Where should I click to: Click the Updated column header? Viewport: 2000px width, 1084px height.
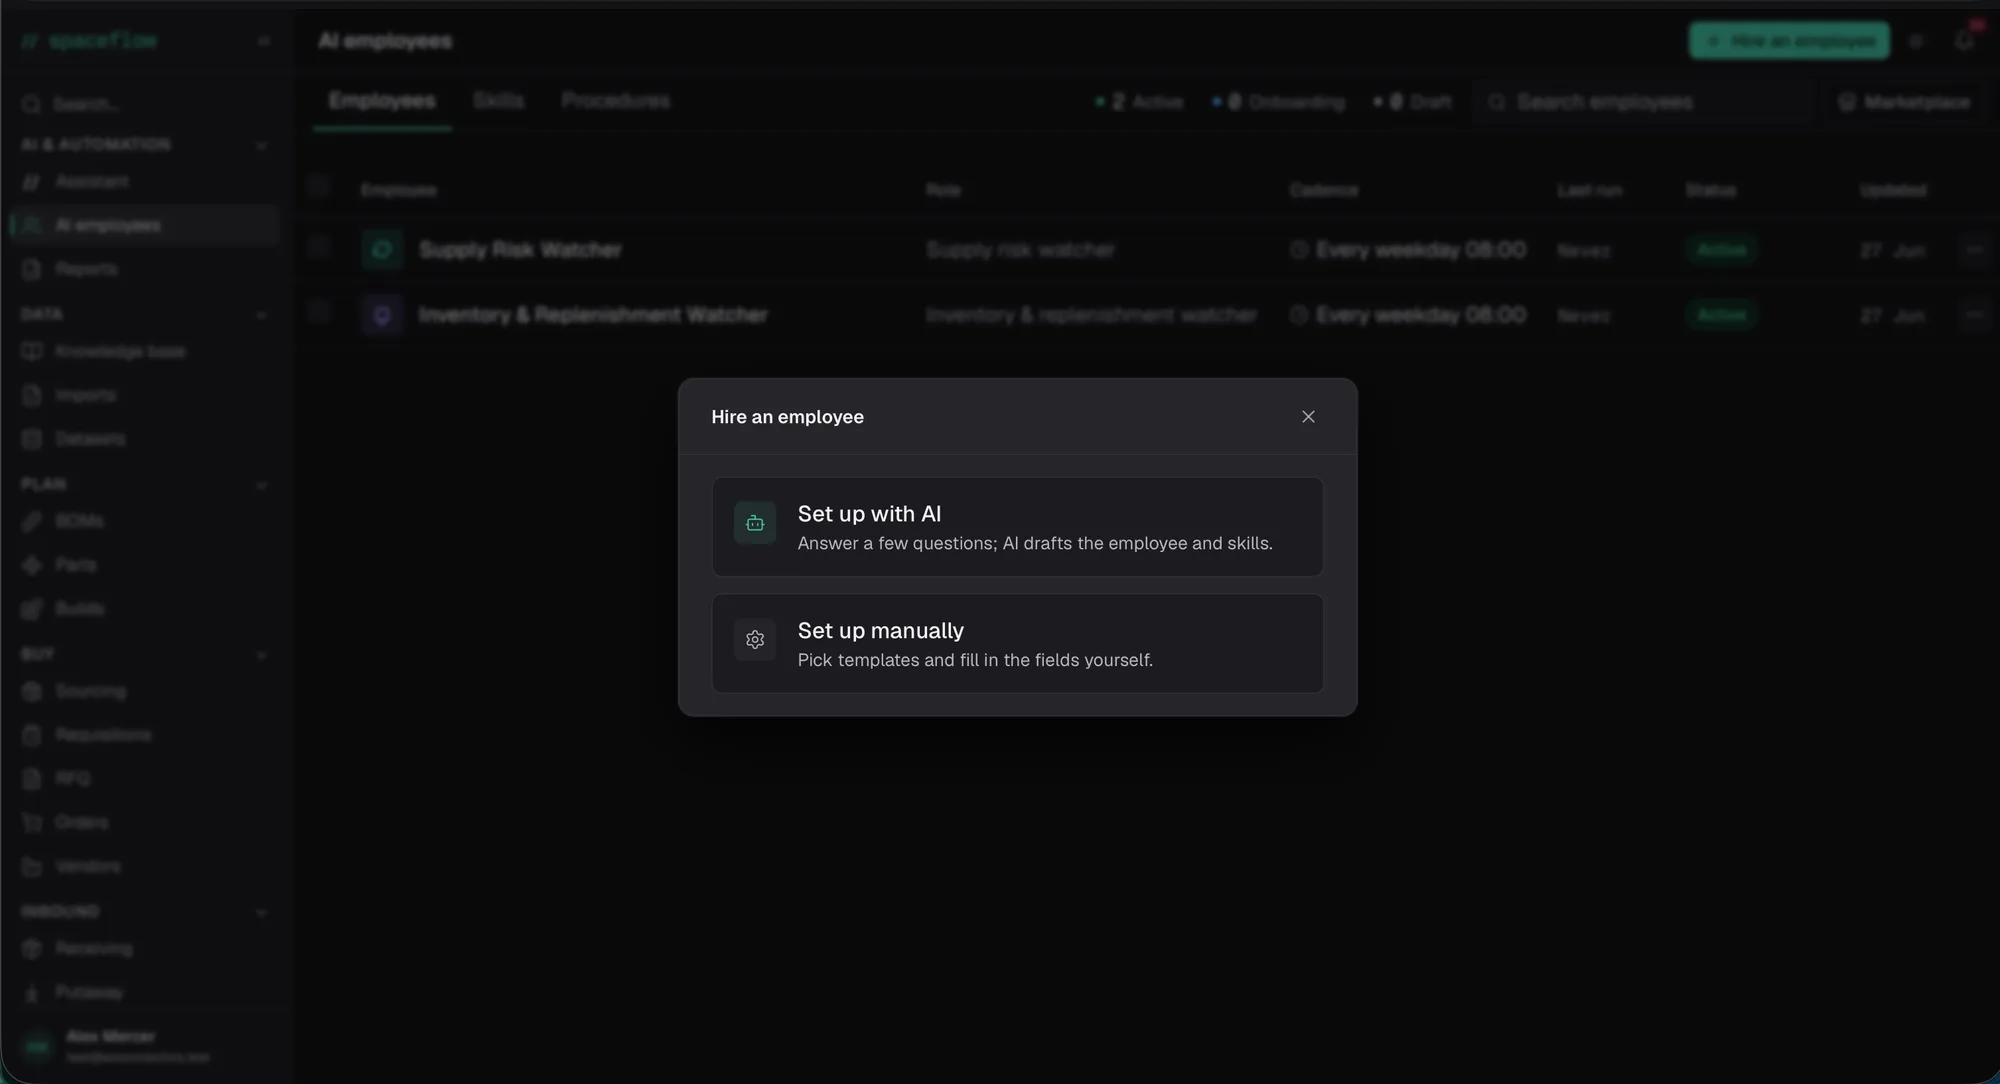tap(1892, 190)
